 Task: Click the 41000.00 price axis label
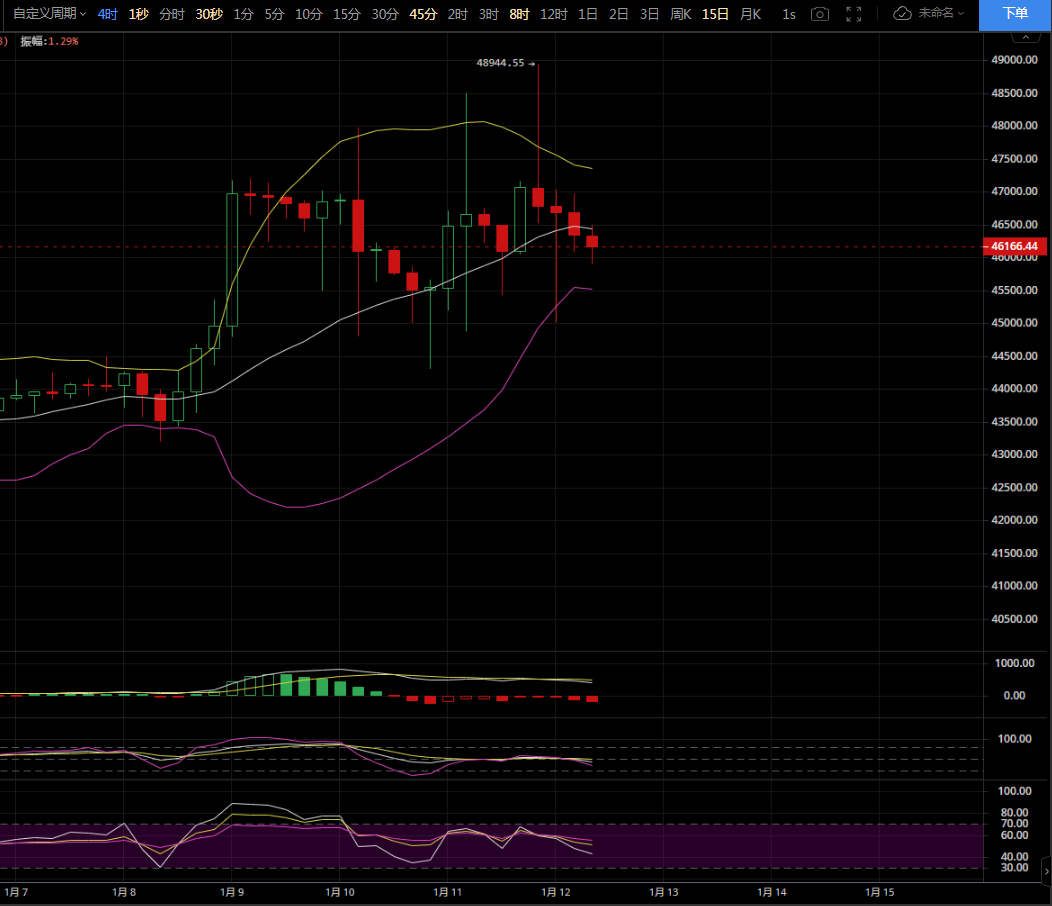(x=1014, y=586)
